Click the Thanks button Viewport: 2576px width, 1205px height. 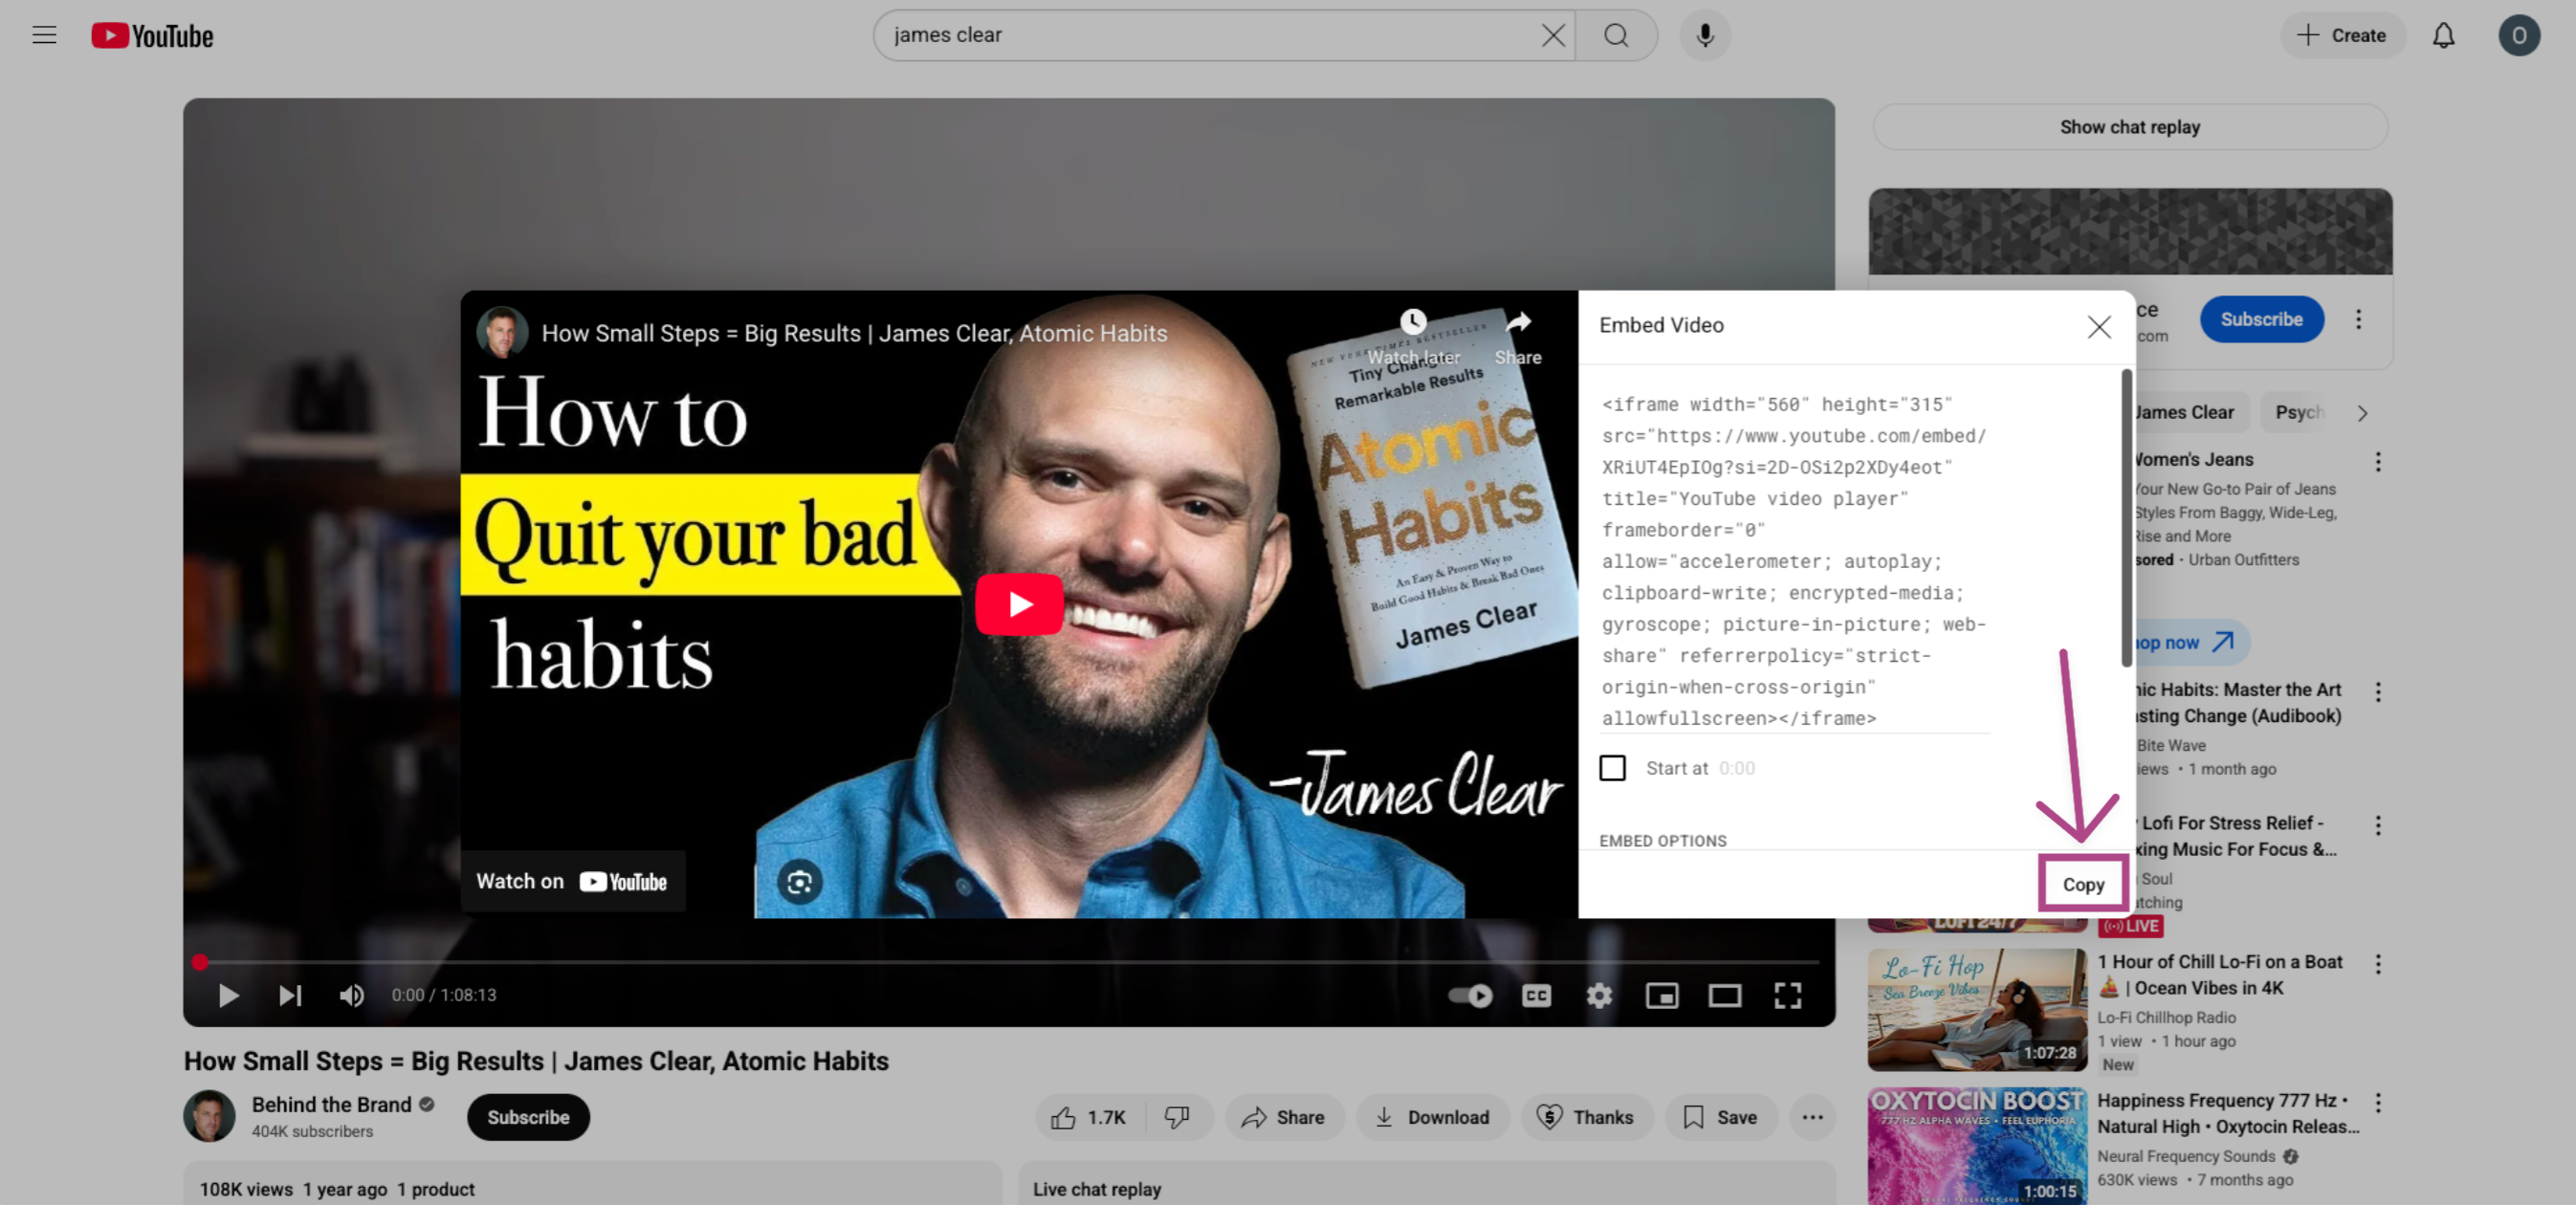click(x=1586, y=1117)
